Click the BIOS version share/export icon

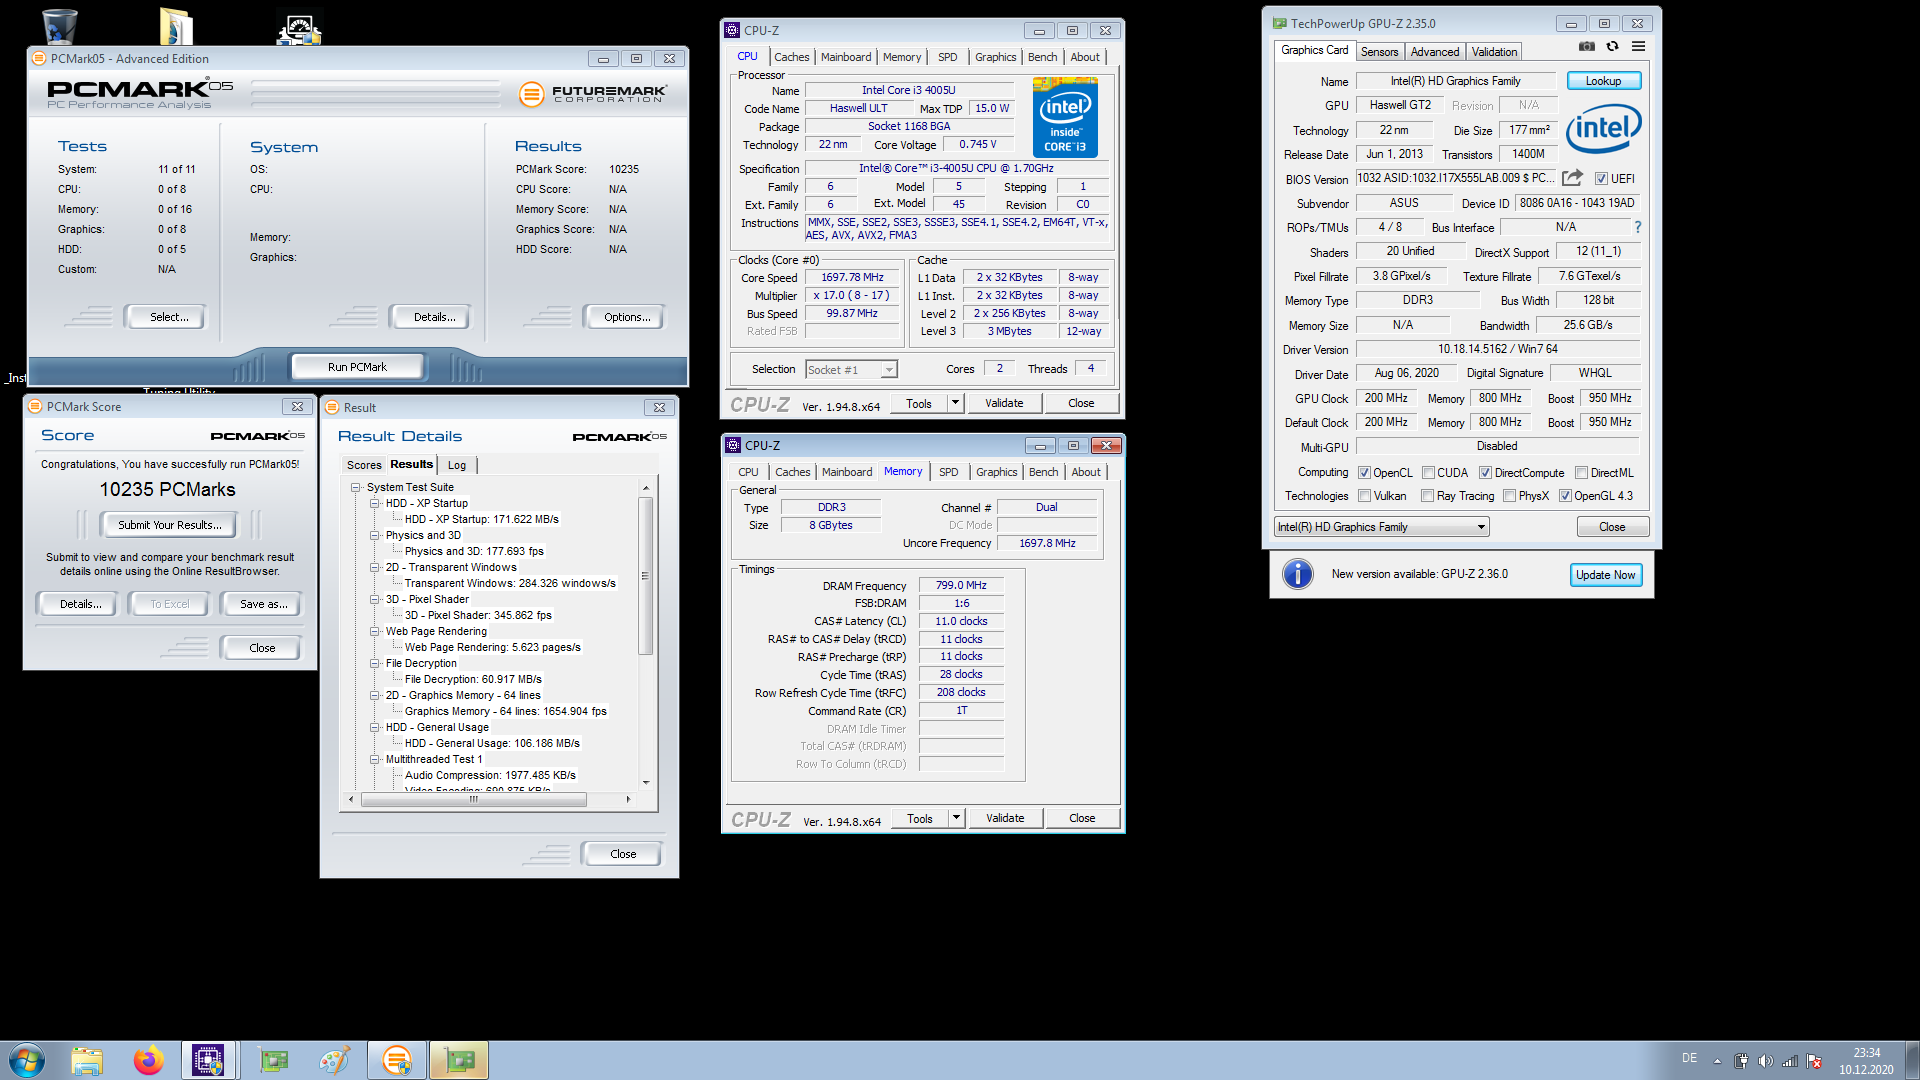1573,178
